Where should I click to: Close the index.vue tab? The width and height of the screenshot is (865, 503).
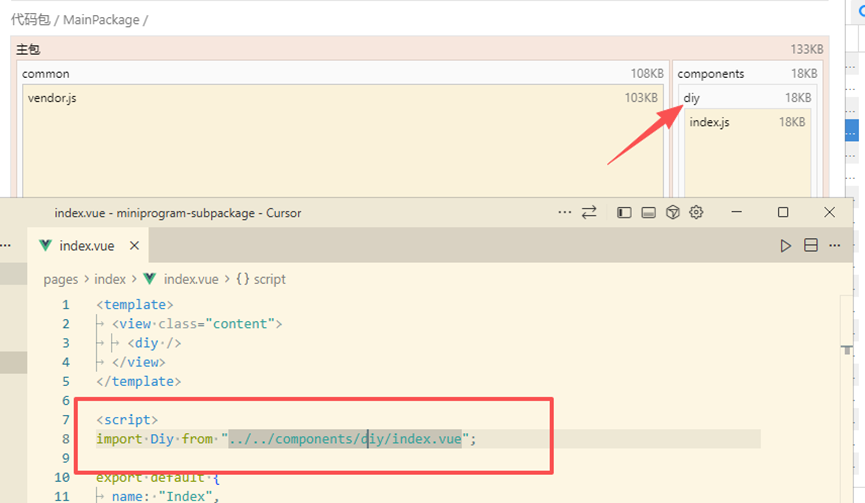coord(134,246)
